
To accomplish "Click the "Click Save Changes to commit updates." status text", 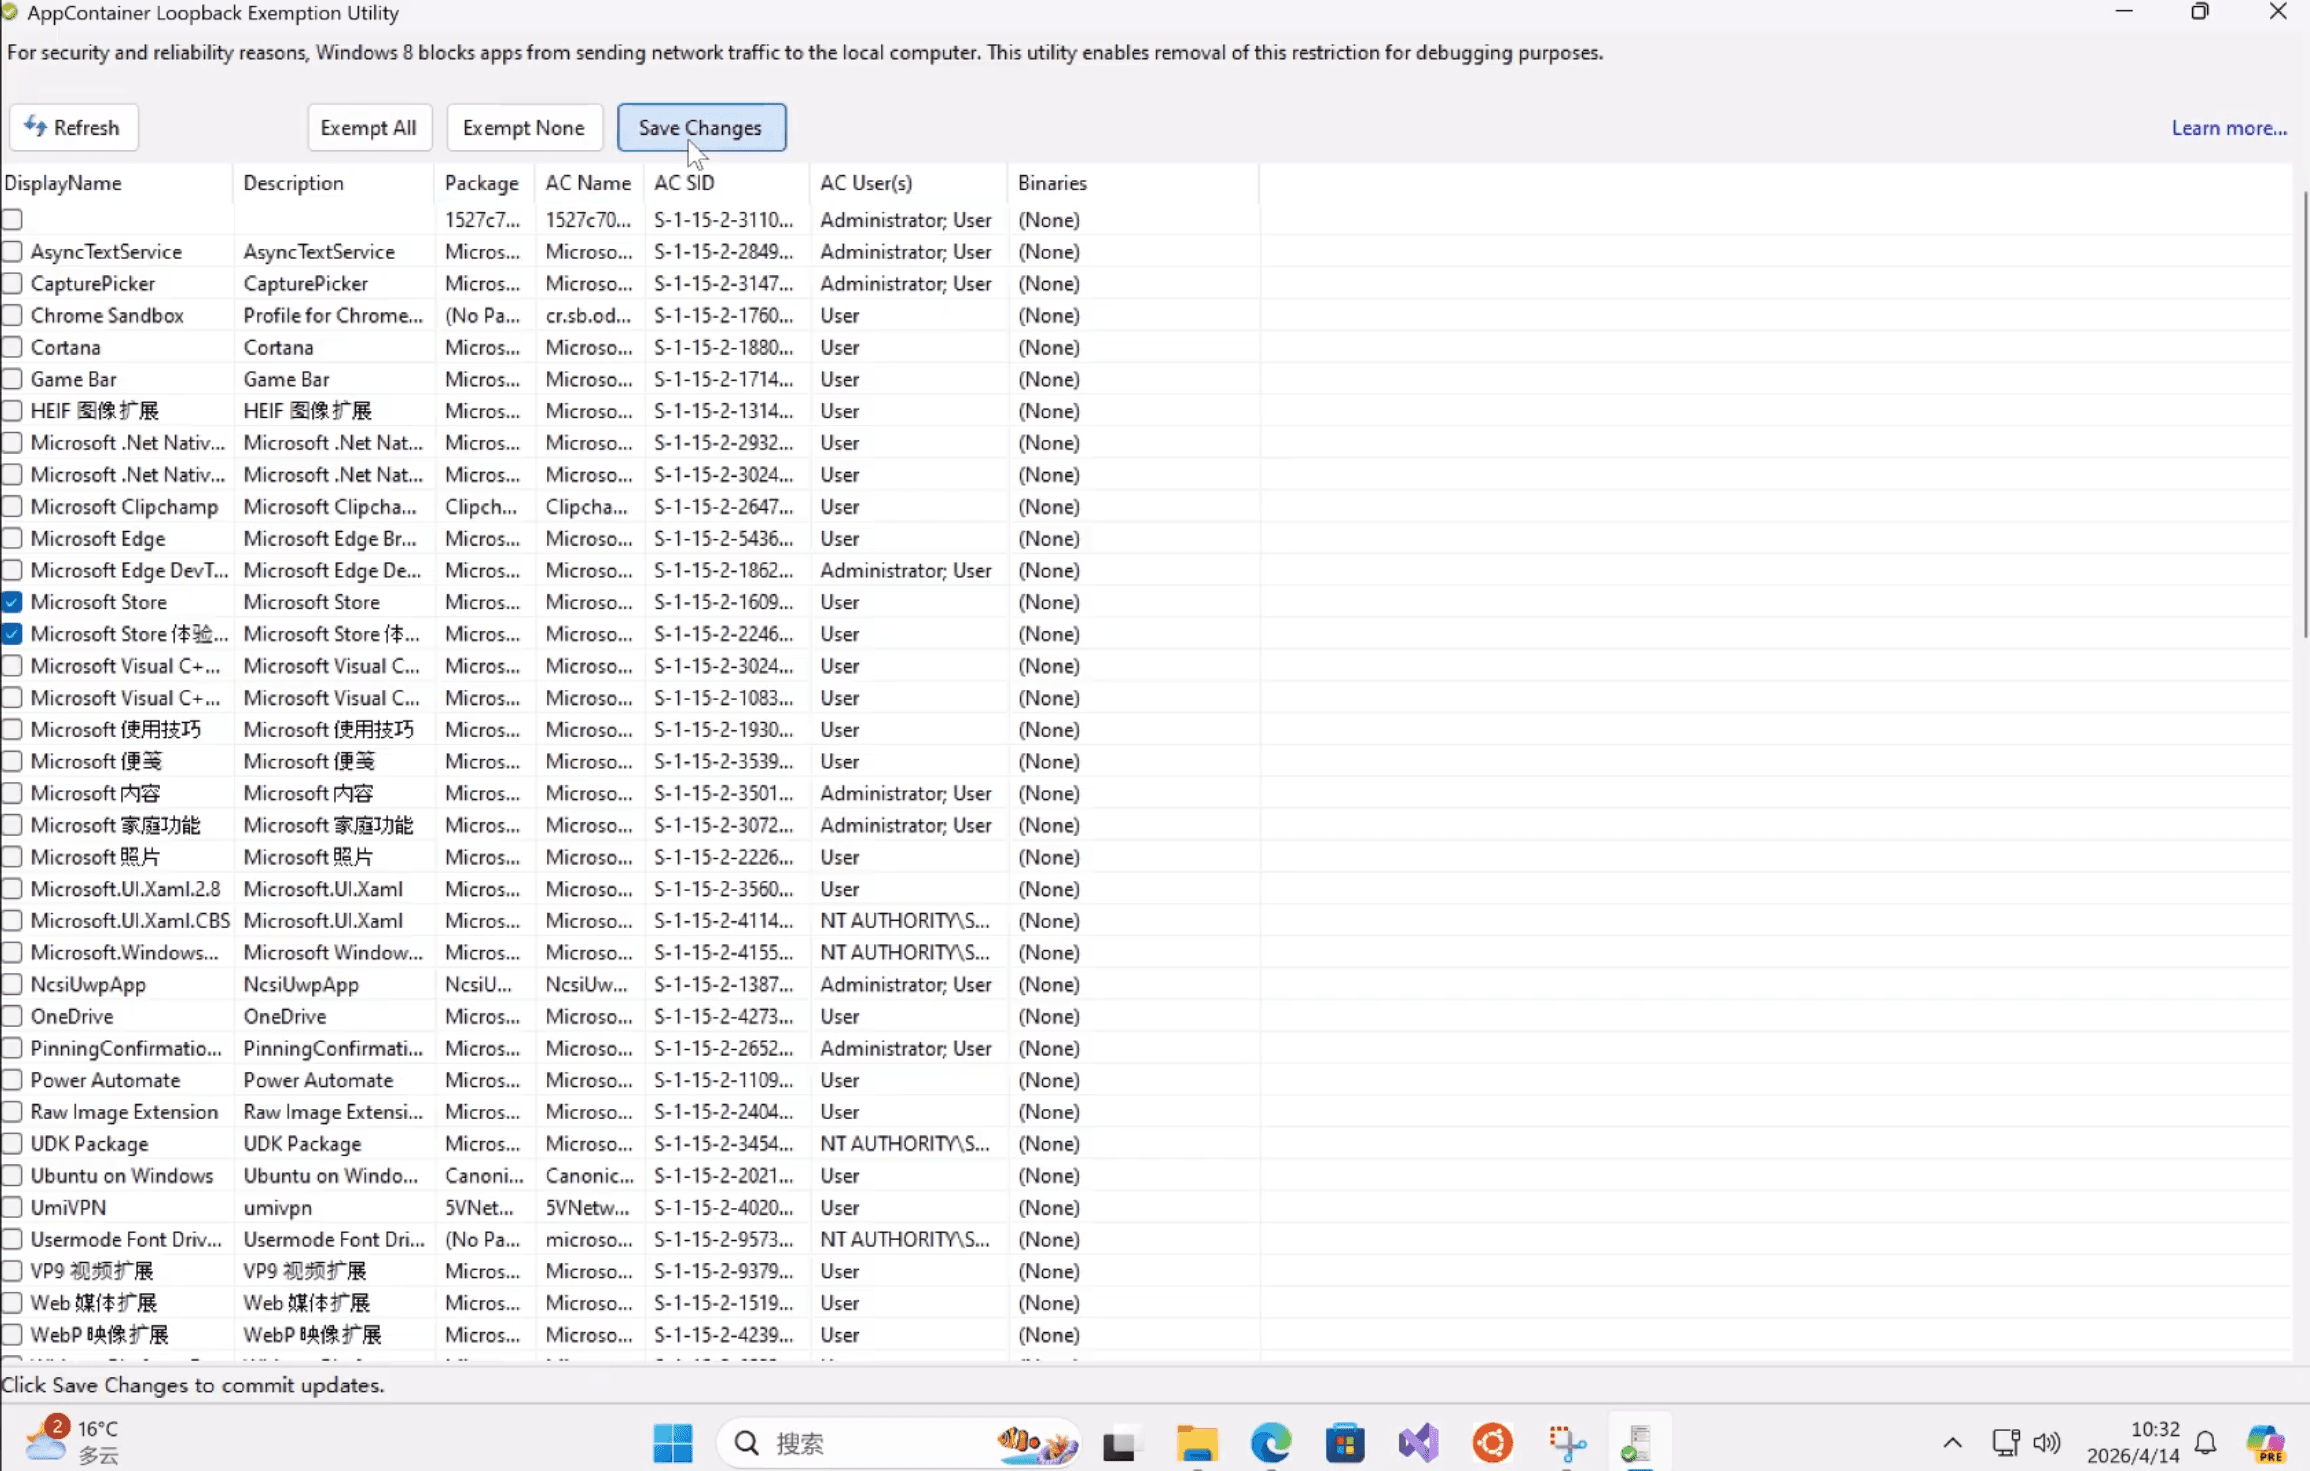I will pyautogui.click(x=193, y=1385).
